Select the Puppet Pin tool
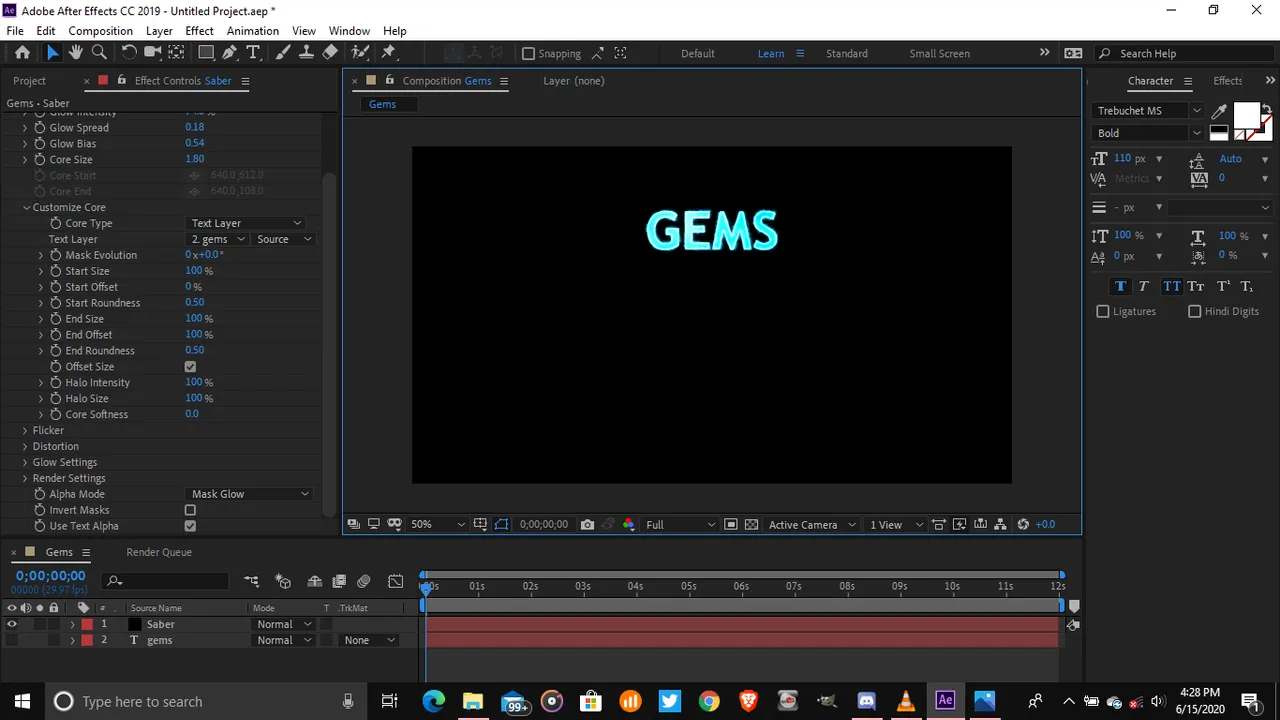Screen dimensions: 1280x720 tap(389, 53)
